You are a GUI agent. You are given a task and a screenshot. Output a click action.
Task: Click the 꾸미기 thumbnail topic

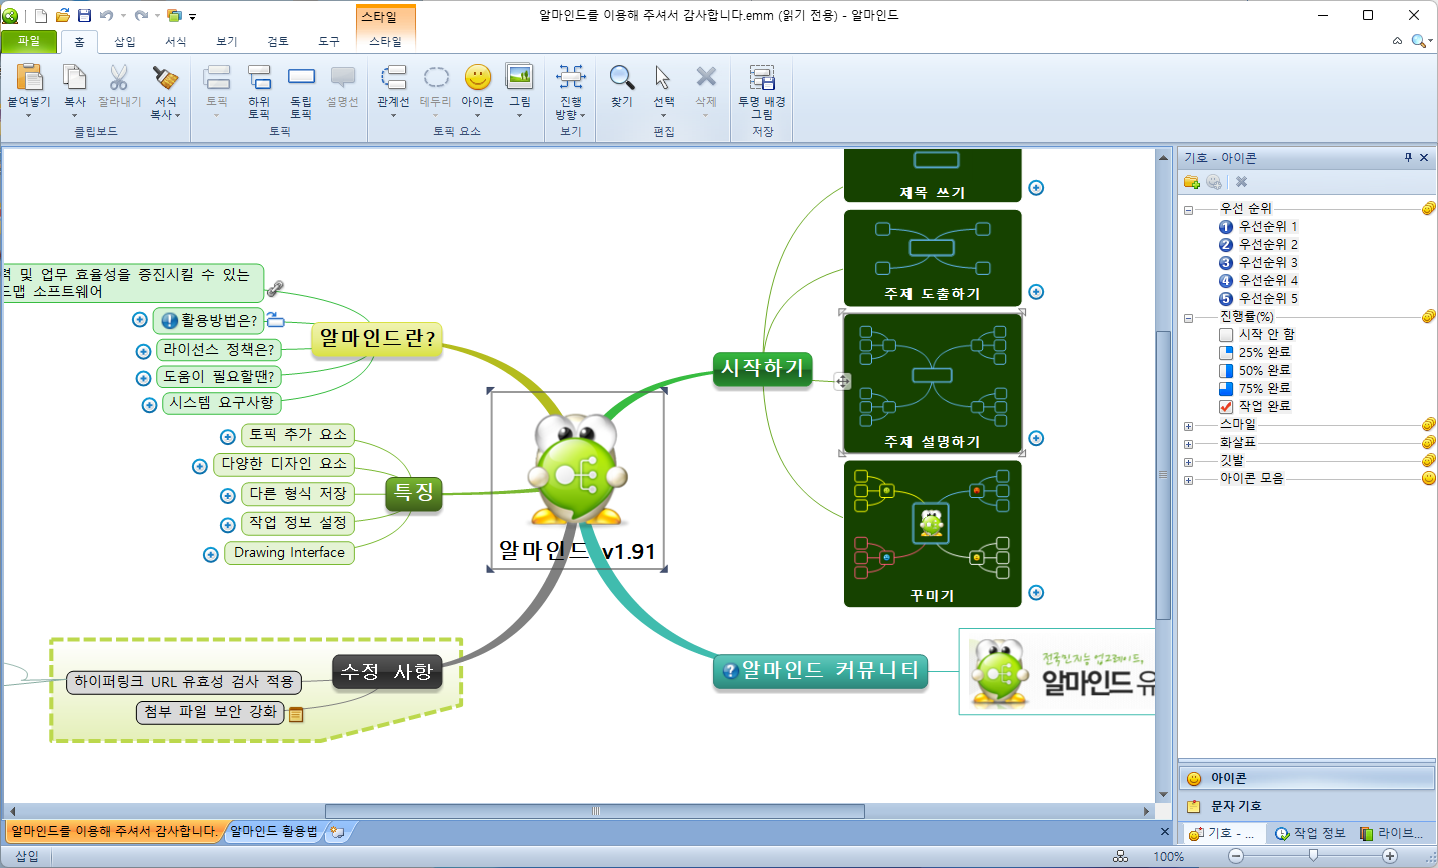coord(932,533)
